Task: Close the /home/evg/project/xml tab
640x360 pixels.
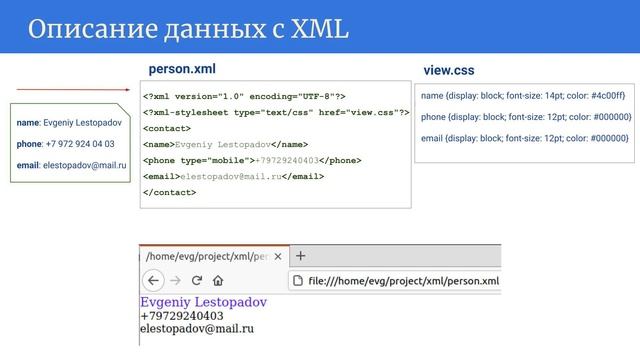Action: pyautogui.click(x=278, y=256)
